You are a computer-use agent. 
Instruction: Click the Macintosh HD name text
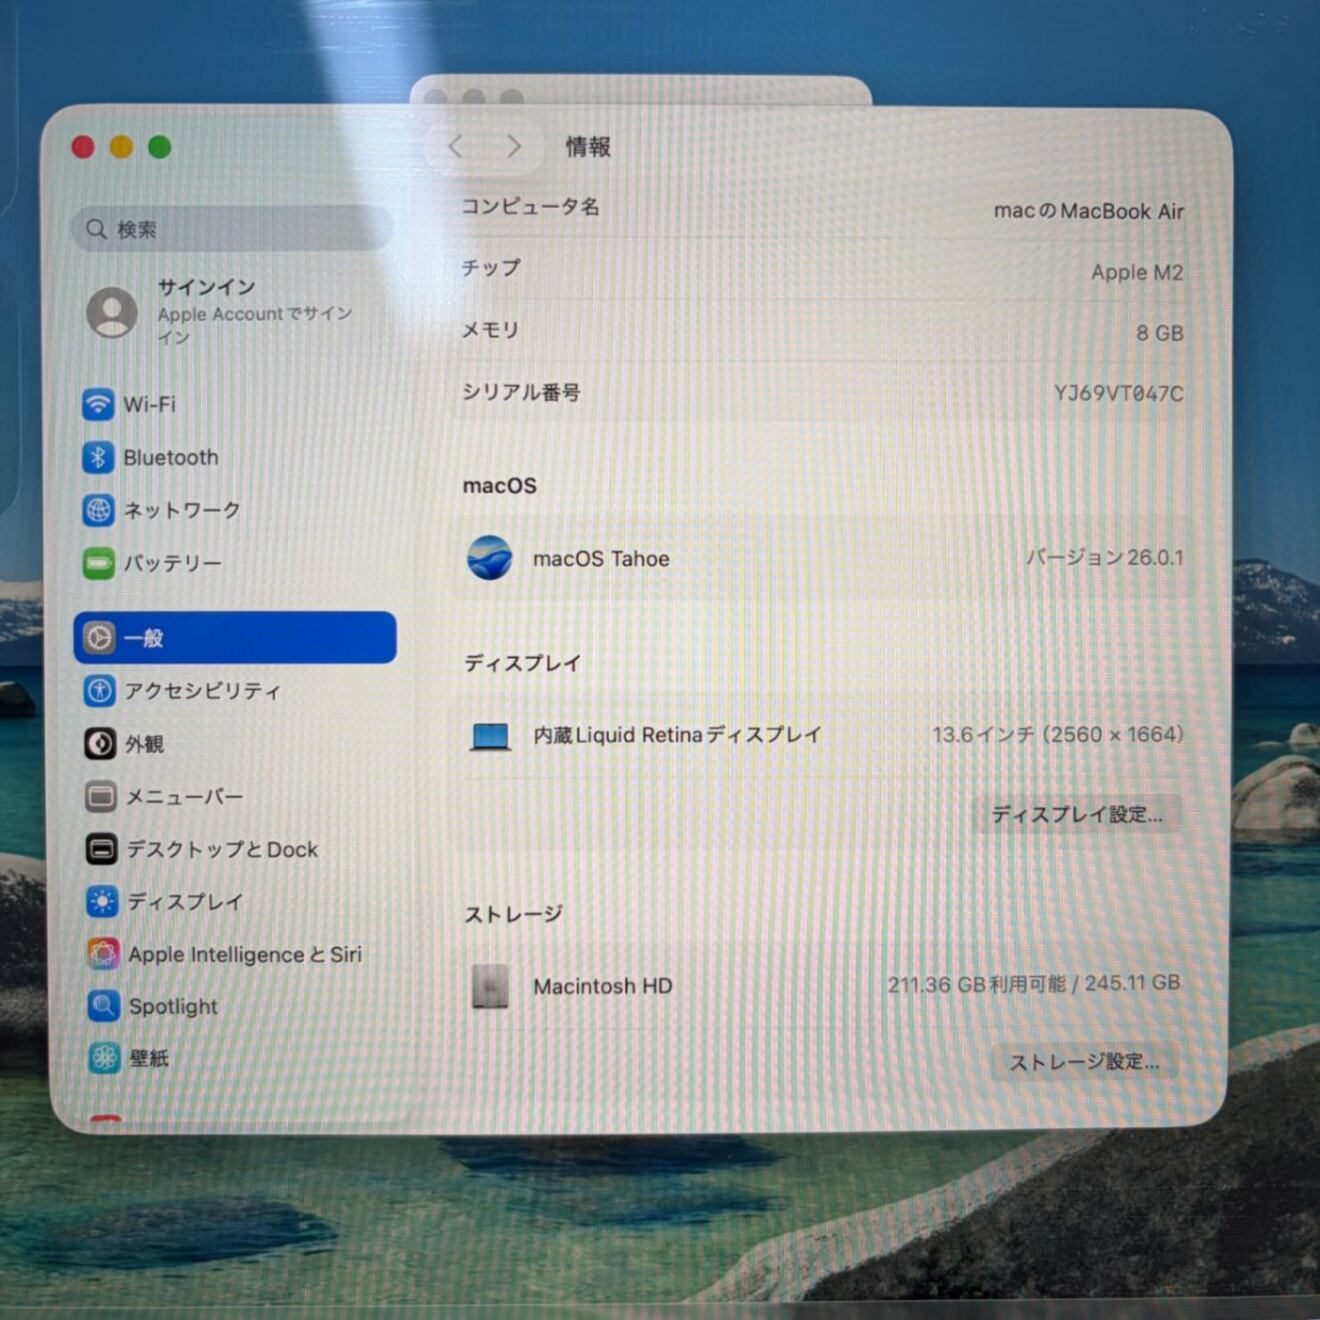[603, 986]
